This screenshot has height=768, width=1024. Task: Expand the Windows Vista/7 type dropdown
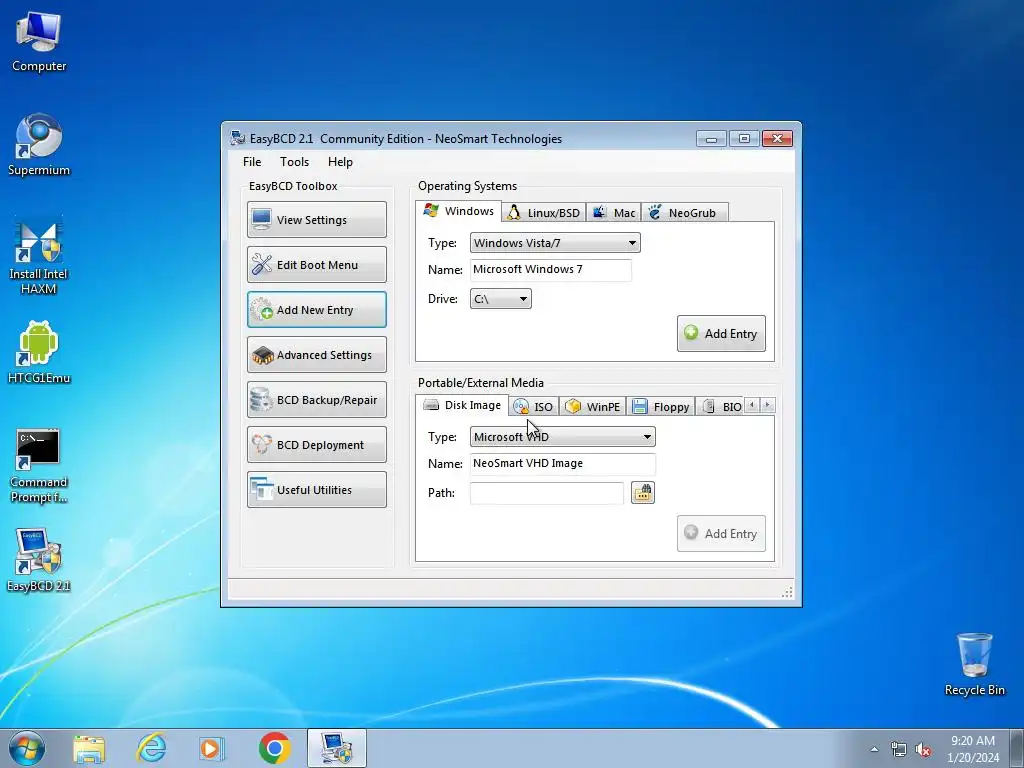coord(555,243)
